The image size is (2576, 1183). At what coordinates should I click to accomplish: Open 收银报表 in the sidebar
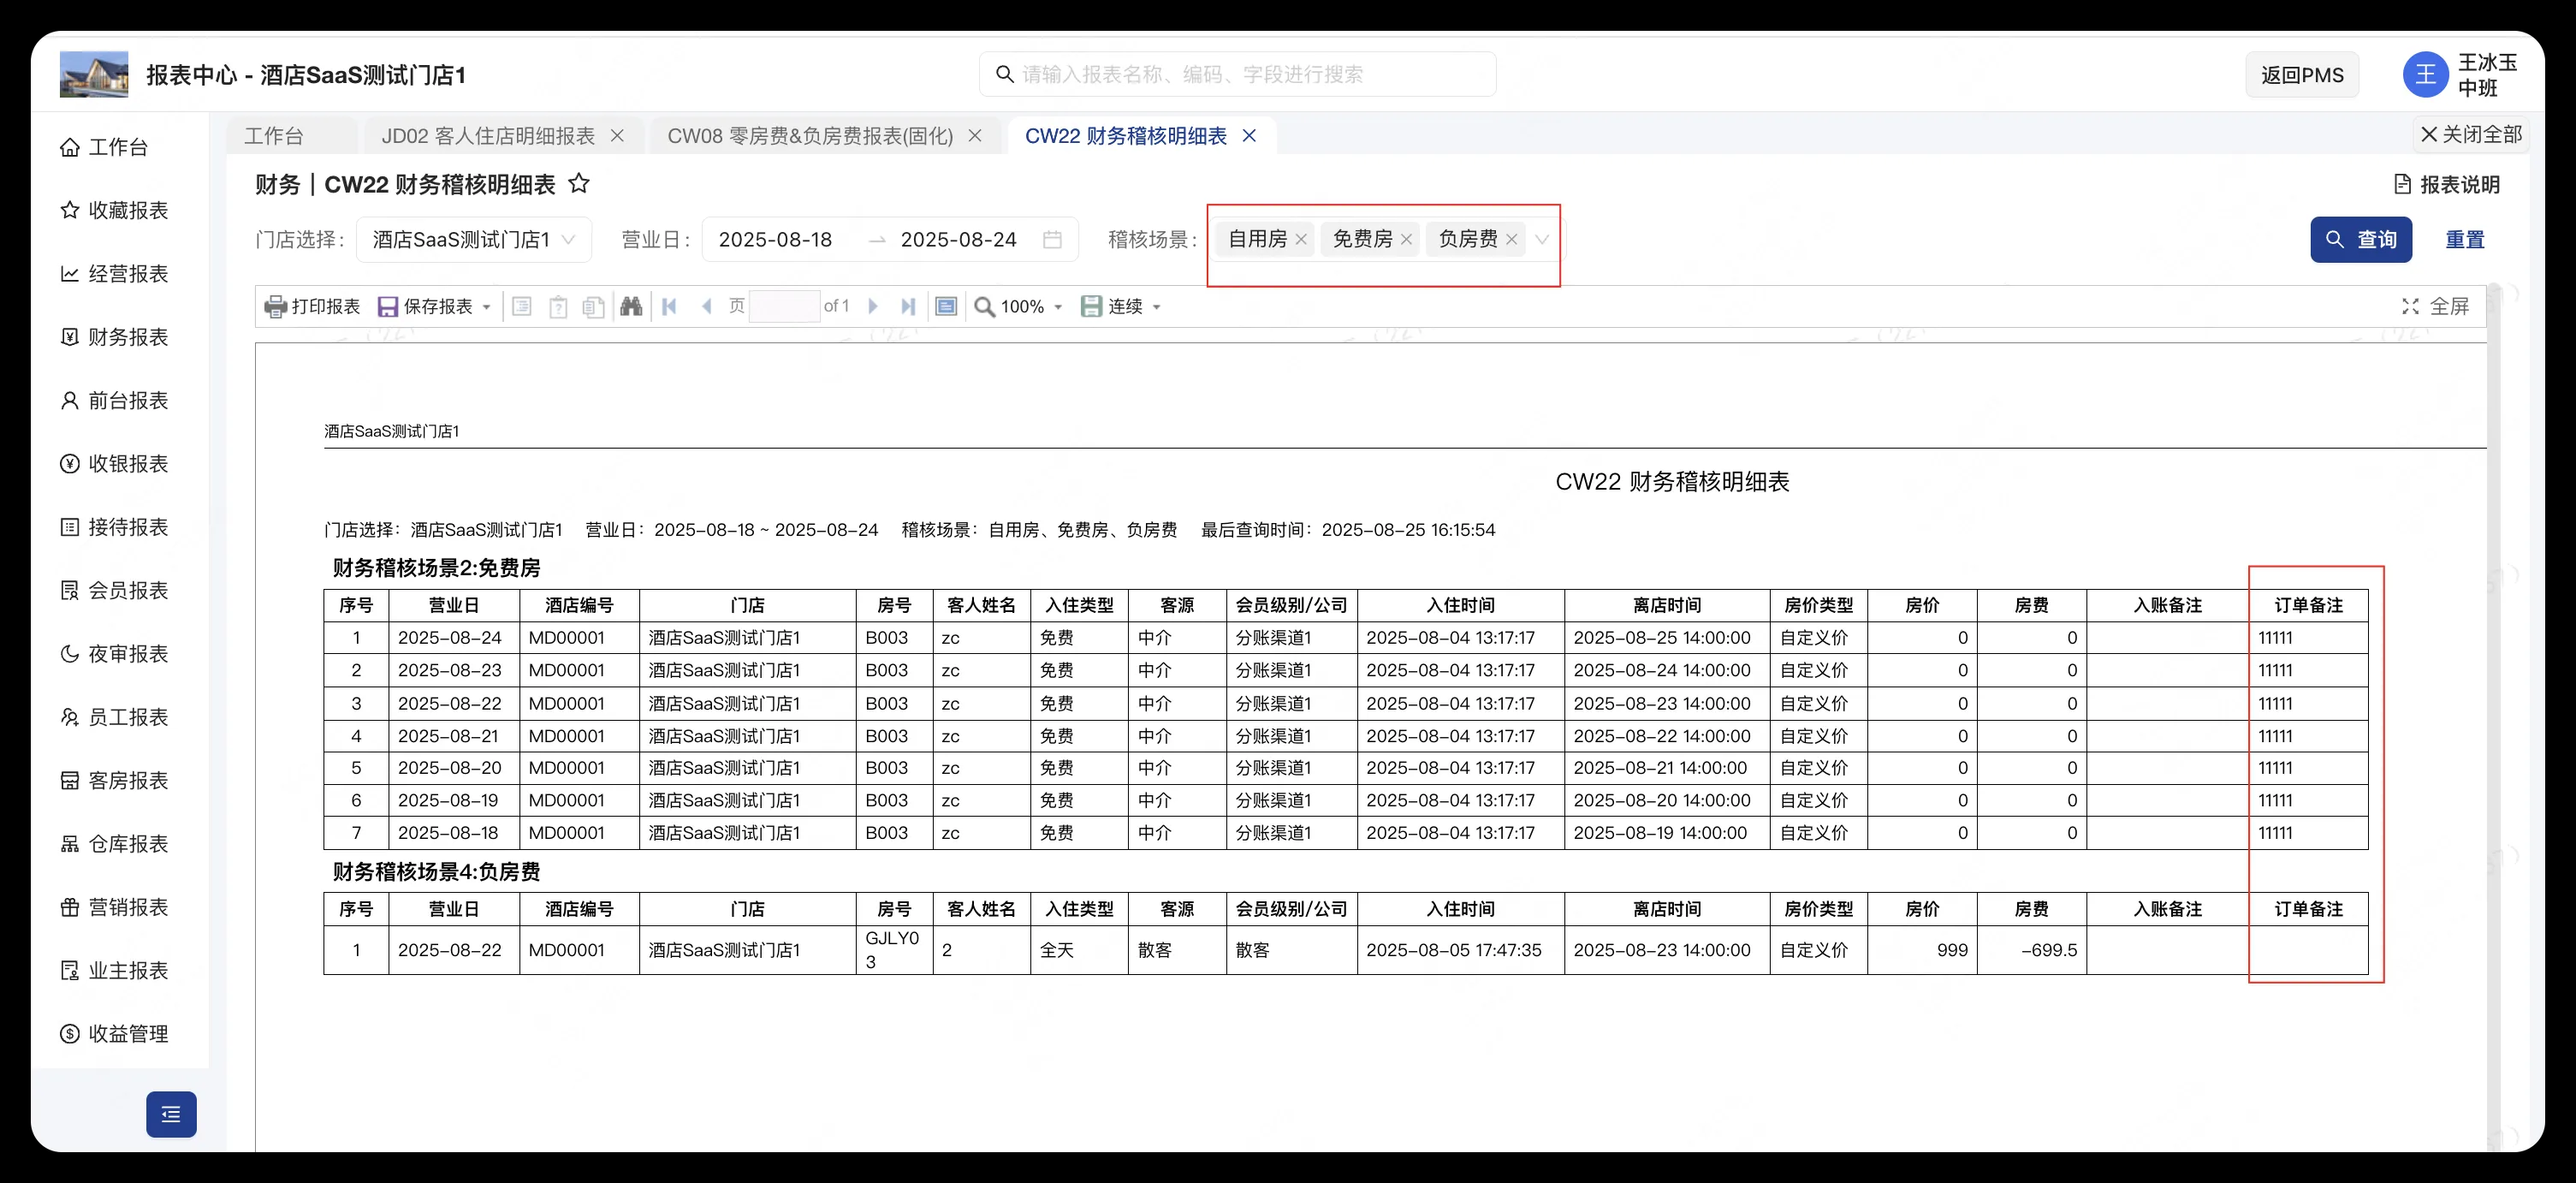pyautogui.click(x=115, y=463)
